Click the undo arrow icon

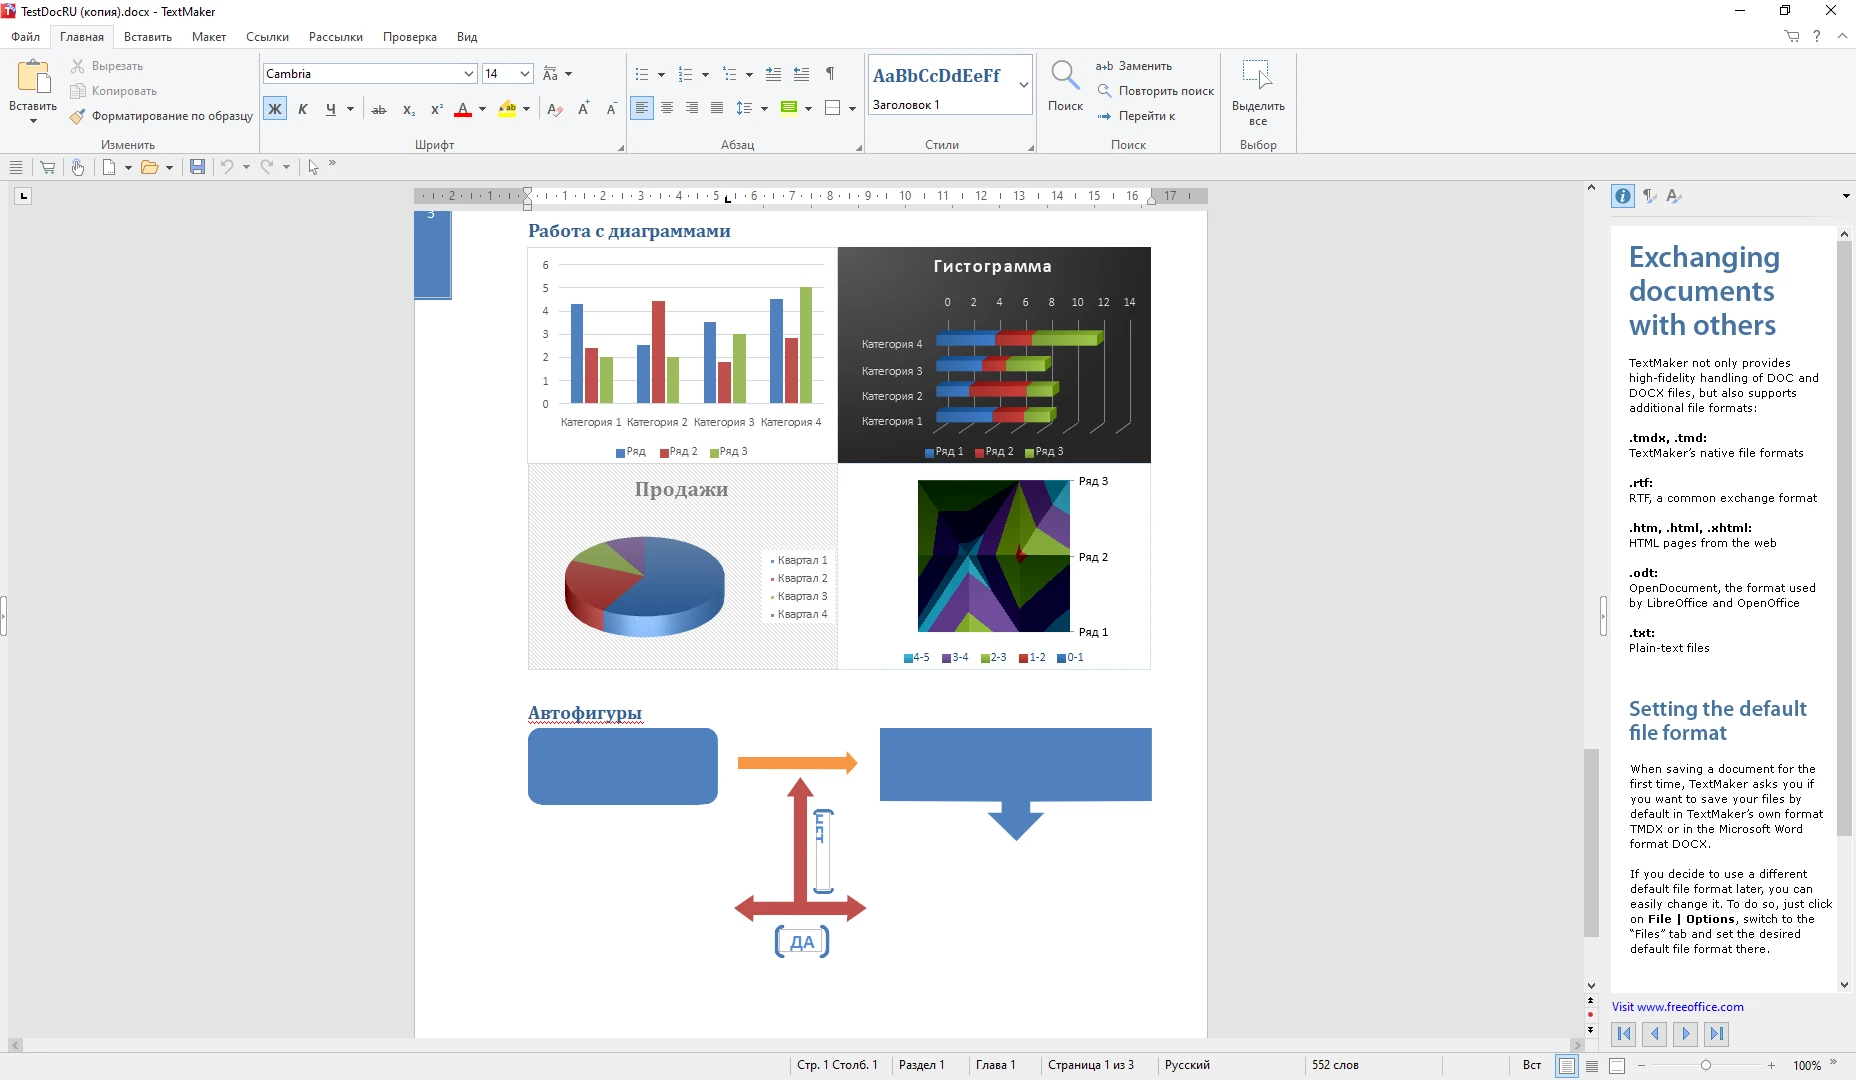[x=227, y=167]
